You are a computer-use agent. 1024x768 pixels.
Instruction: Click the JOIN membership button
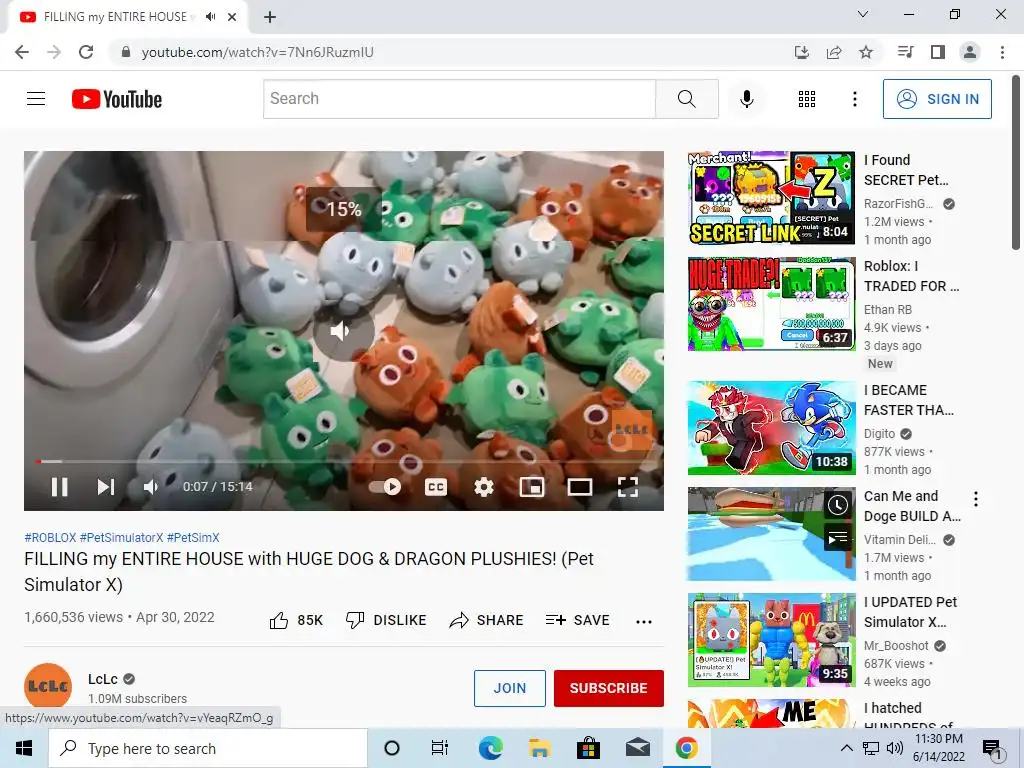509,688
